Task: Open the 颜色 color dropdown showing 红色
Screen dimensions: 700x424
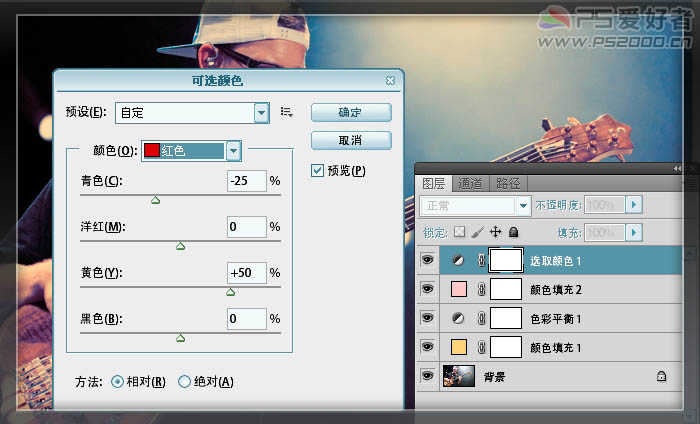Action: (233, 151)
